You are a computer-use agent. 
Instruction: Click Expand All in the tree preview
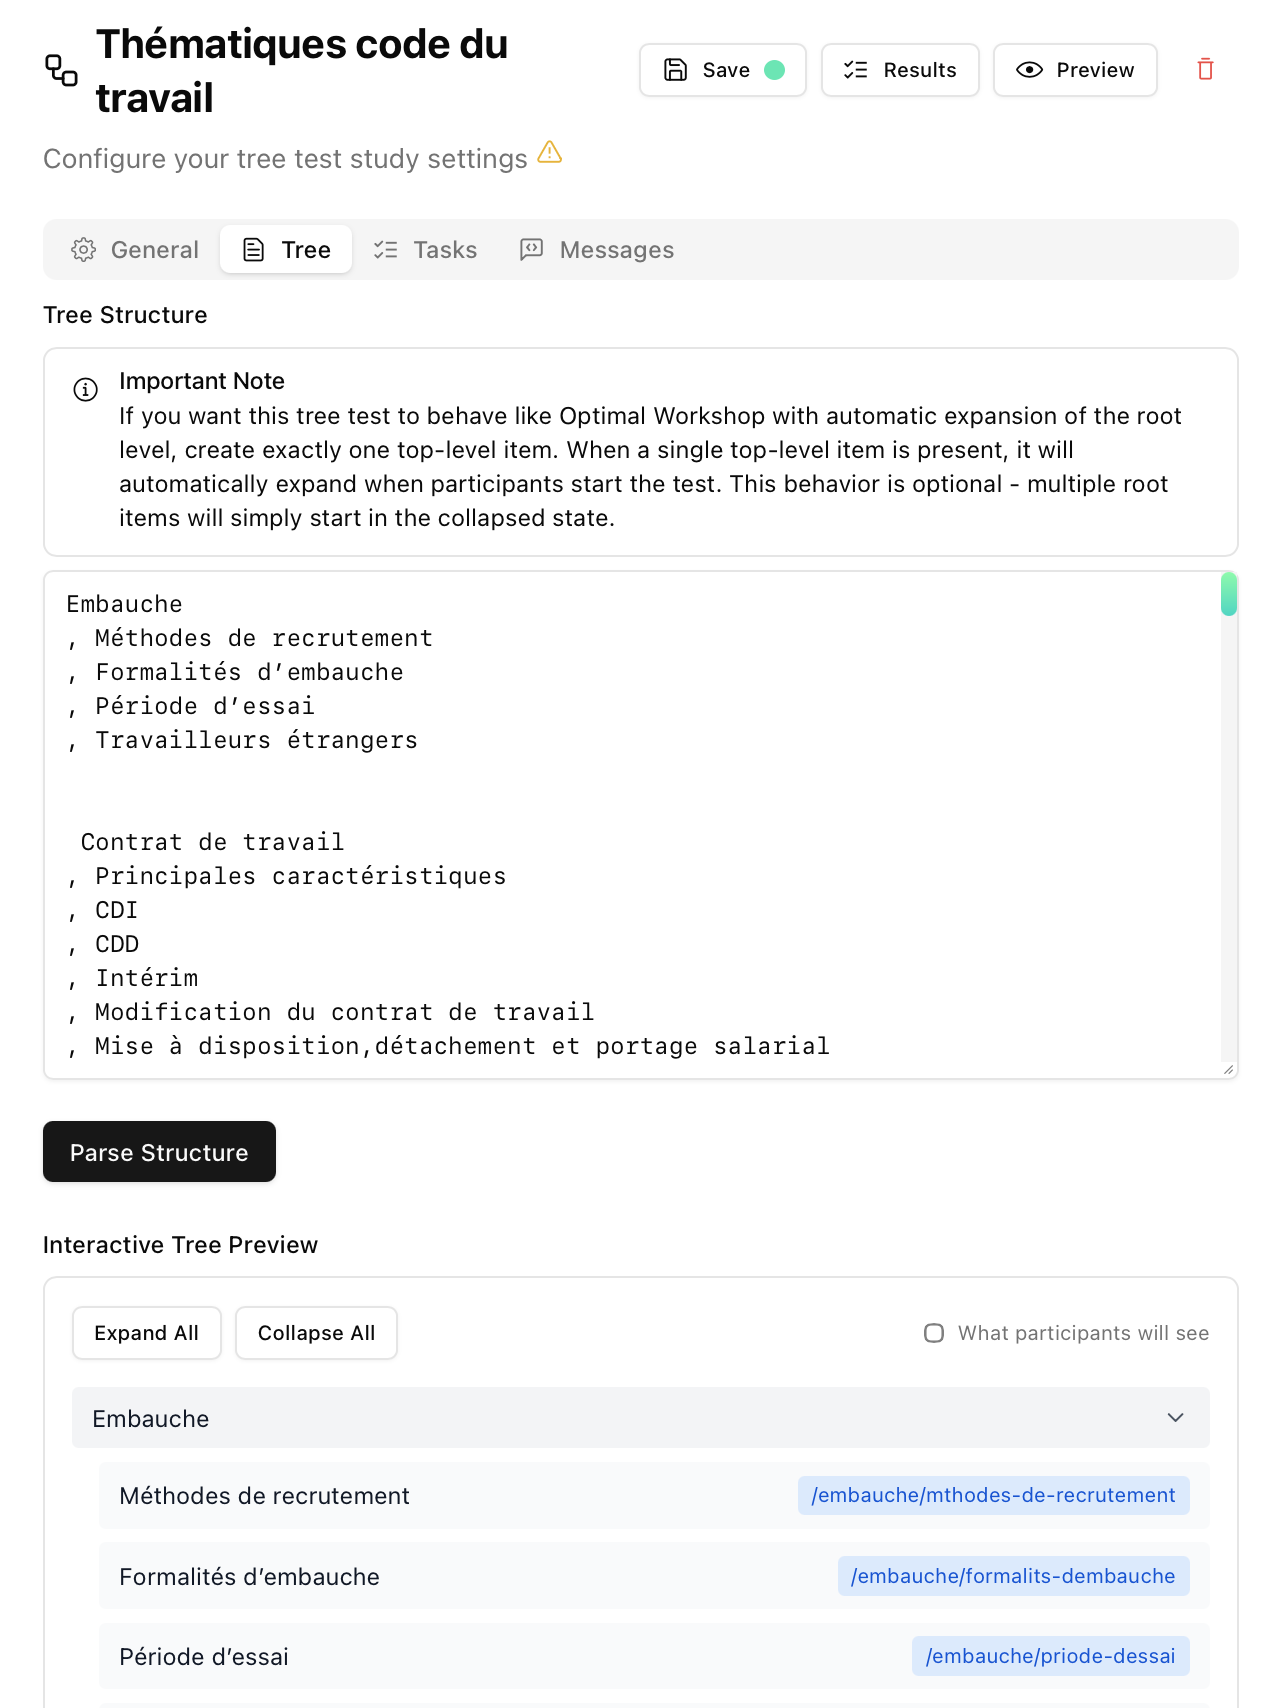tap(146, 1333)
